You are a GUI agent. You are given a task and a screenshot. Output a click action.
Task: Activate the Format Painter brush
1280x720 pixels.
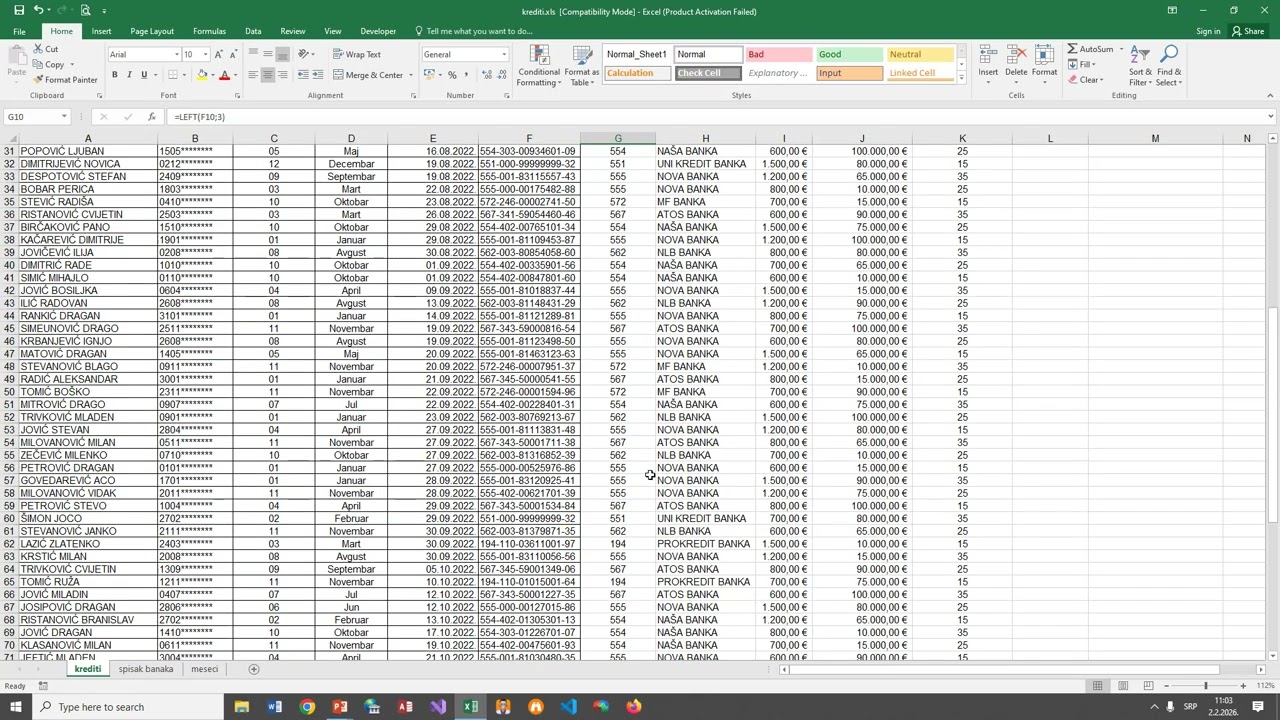[38, 79]
